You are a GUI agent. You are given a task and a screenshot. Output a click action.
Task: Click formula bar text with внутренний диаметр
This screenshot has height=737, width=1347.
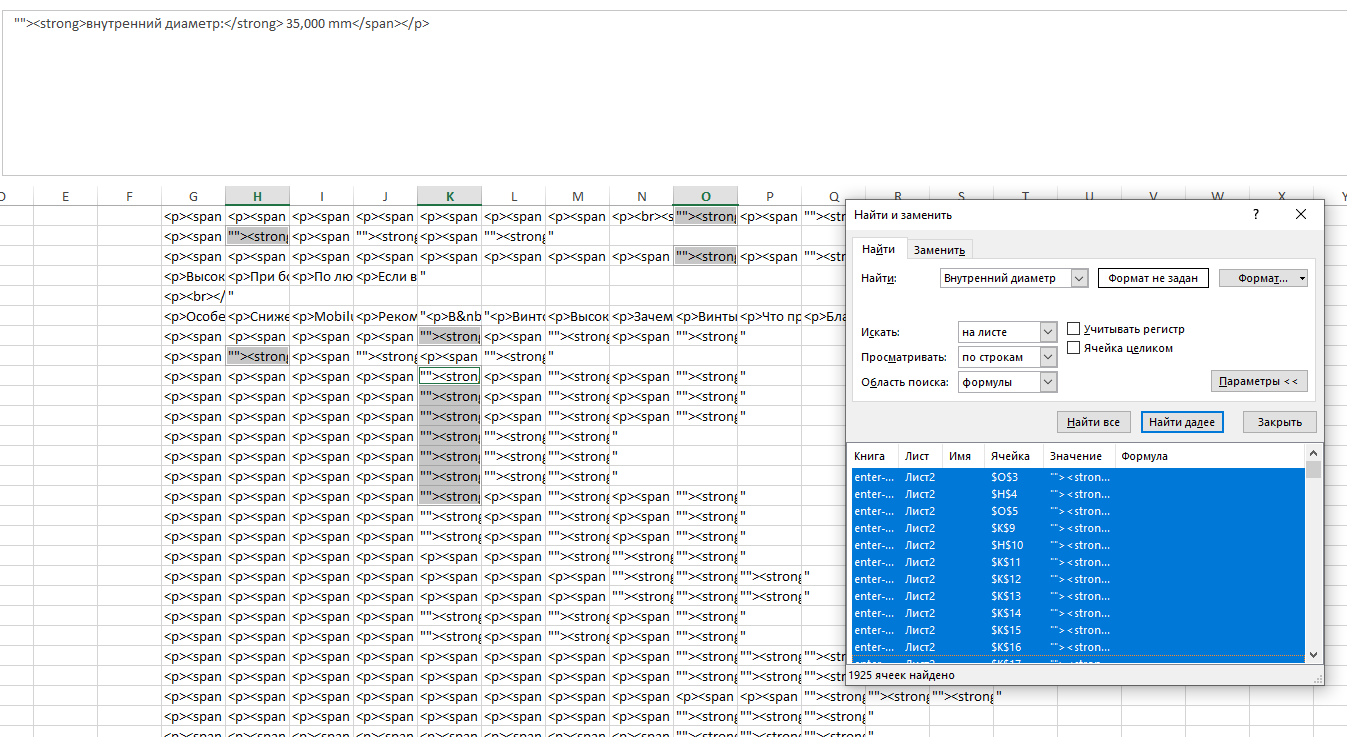(x=222, y=23)
